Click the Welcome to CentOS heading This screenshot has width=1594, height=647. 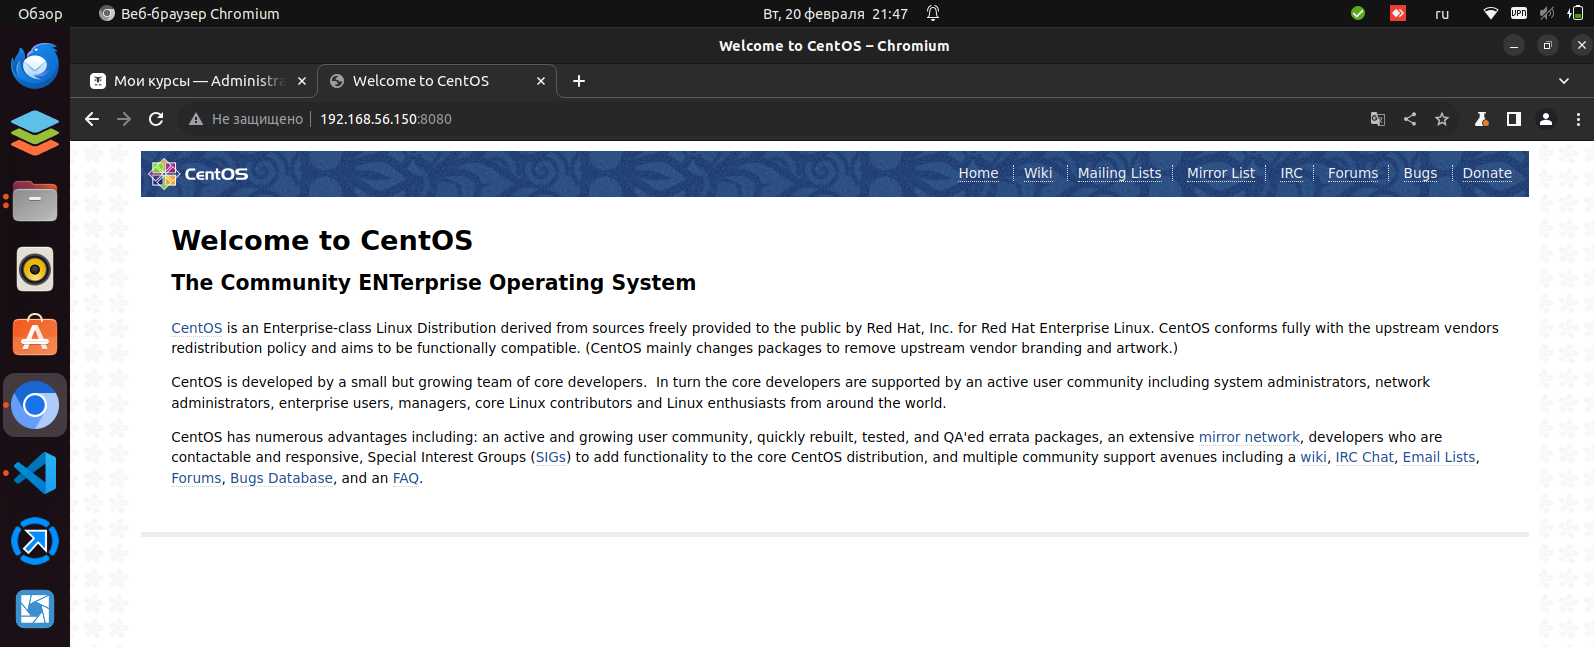click(x=322, y=240)
